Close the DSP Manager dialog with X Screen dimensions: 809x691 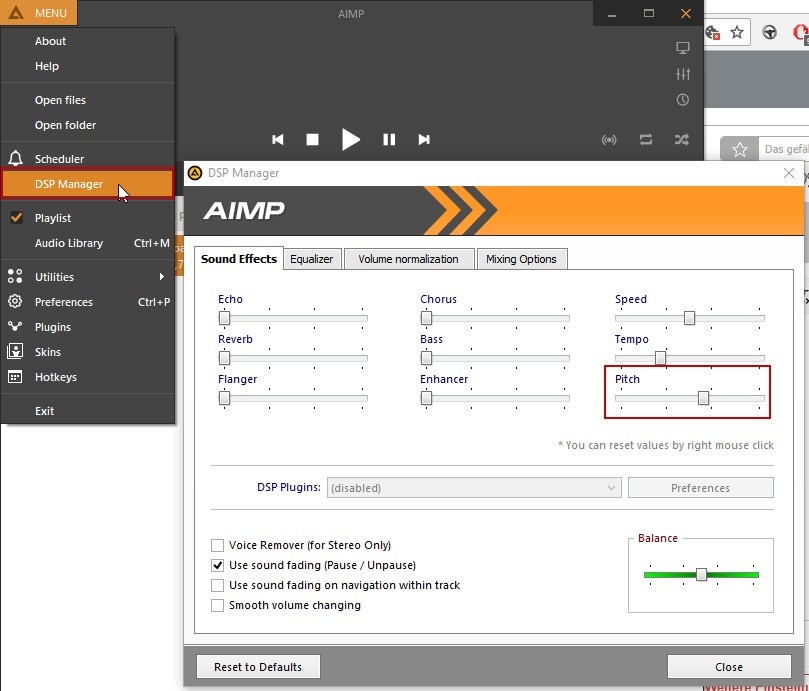point(788,173)
